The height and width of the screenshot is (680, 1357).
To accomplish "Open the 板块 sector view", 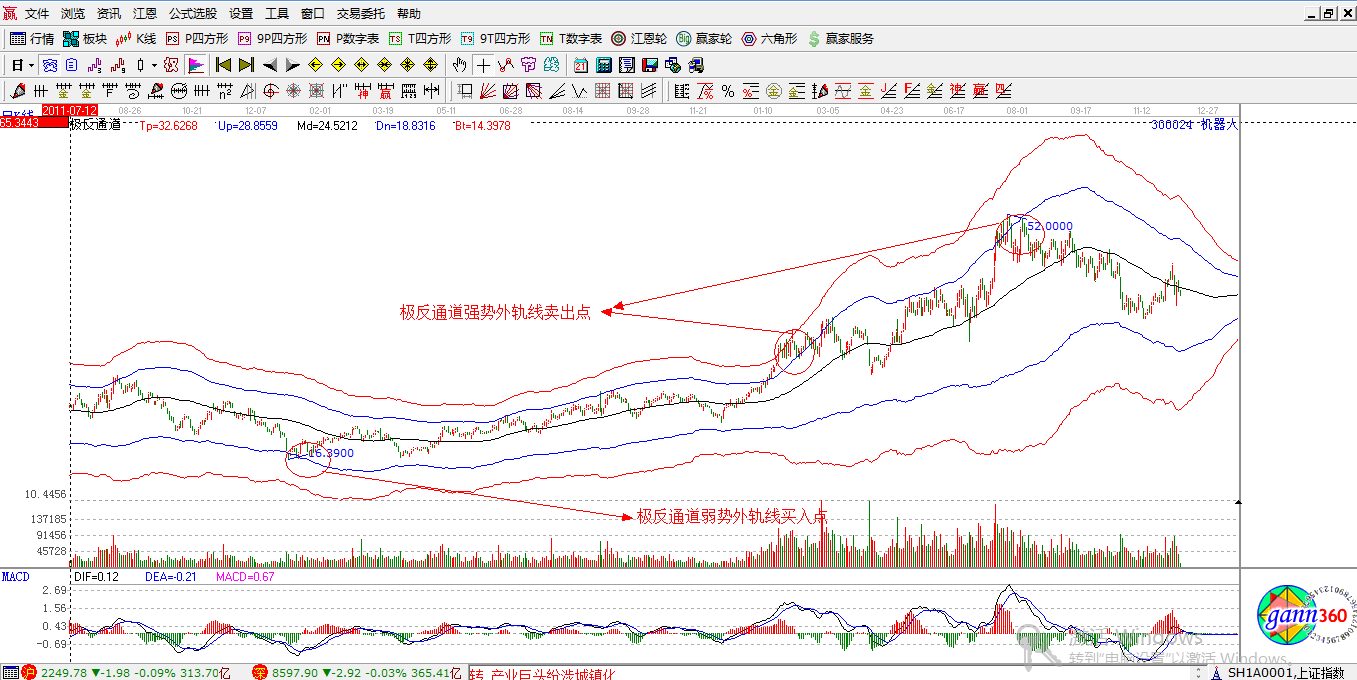I will [x=84, y=39].
